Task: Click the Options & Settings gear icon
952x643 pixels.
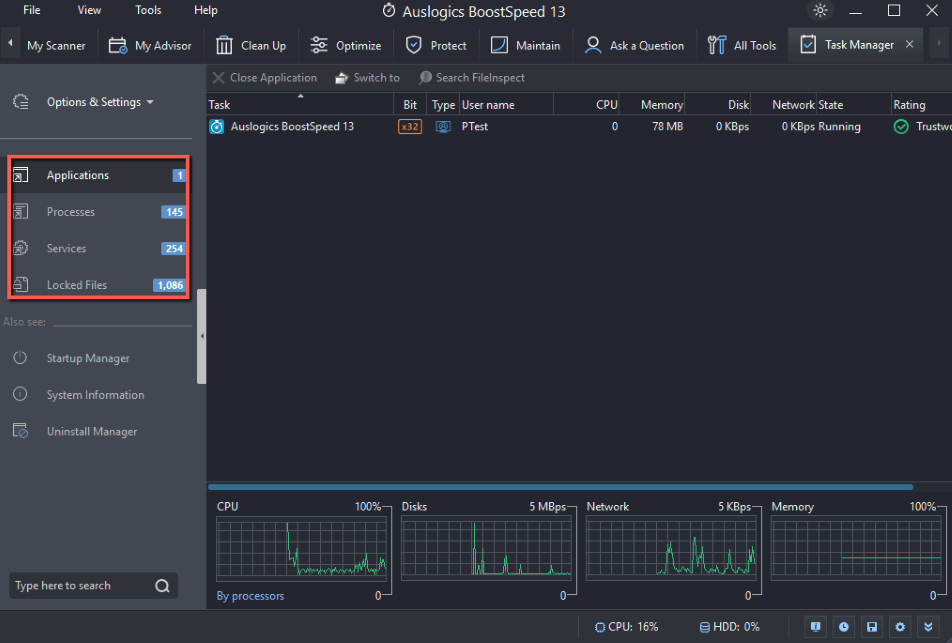Action: (21, 102)
